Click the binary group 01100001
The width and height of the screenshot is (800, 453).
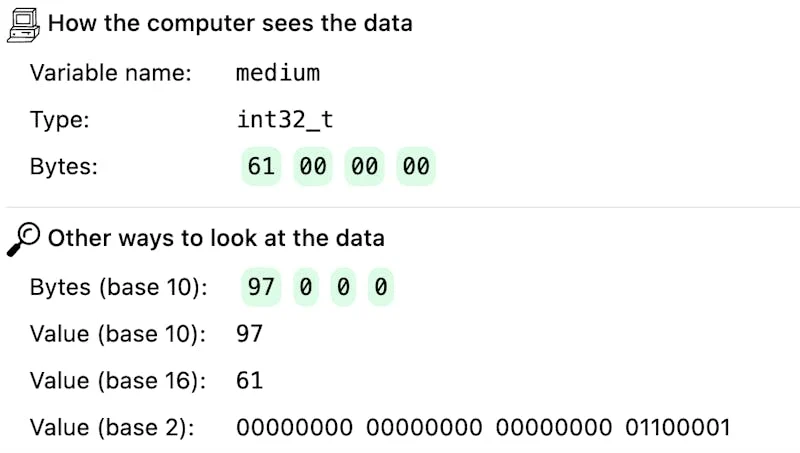coord(678,427)
